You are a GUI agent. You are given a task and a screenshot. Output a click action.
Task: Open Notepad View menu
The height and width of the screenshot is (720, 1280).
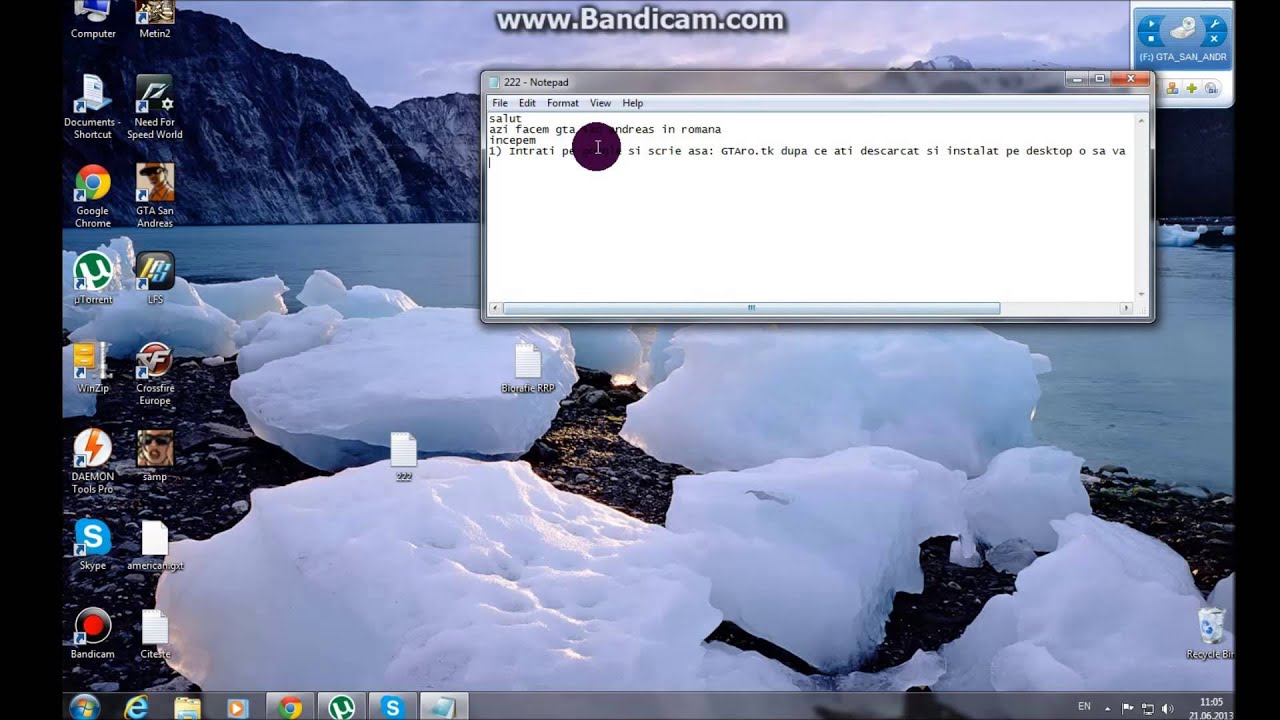pyautogui.click(x=600, y=103)
